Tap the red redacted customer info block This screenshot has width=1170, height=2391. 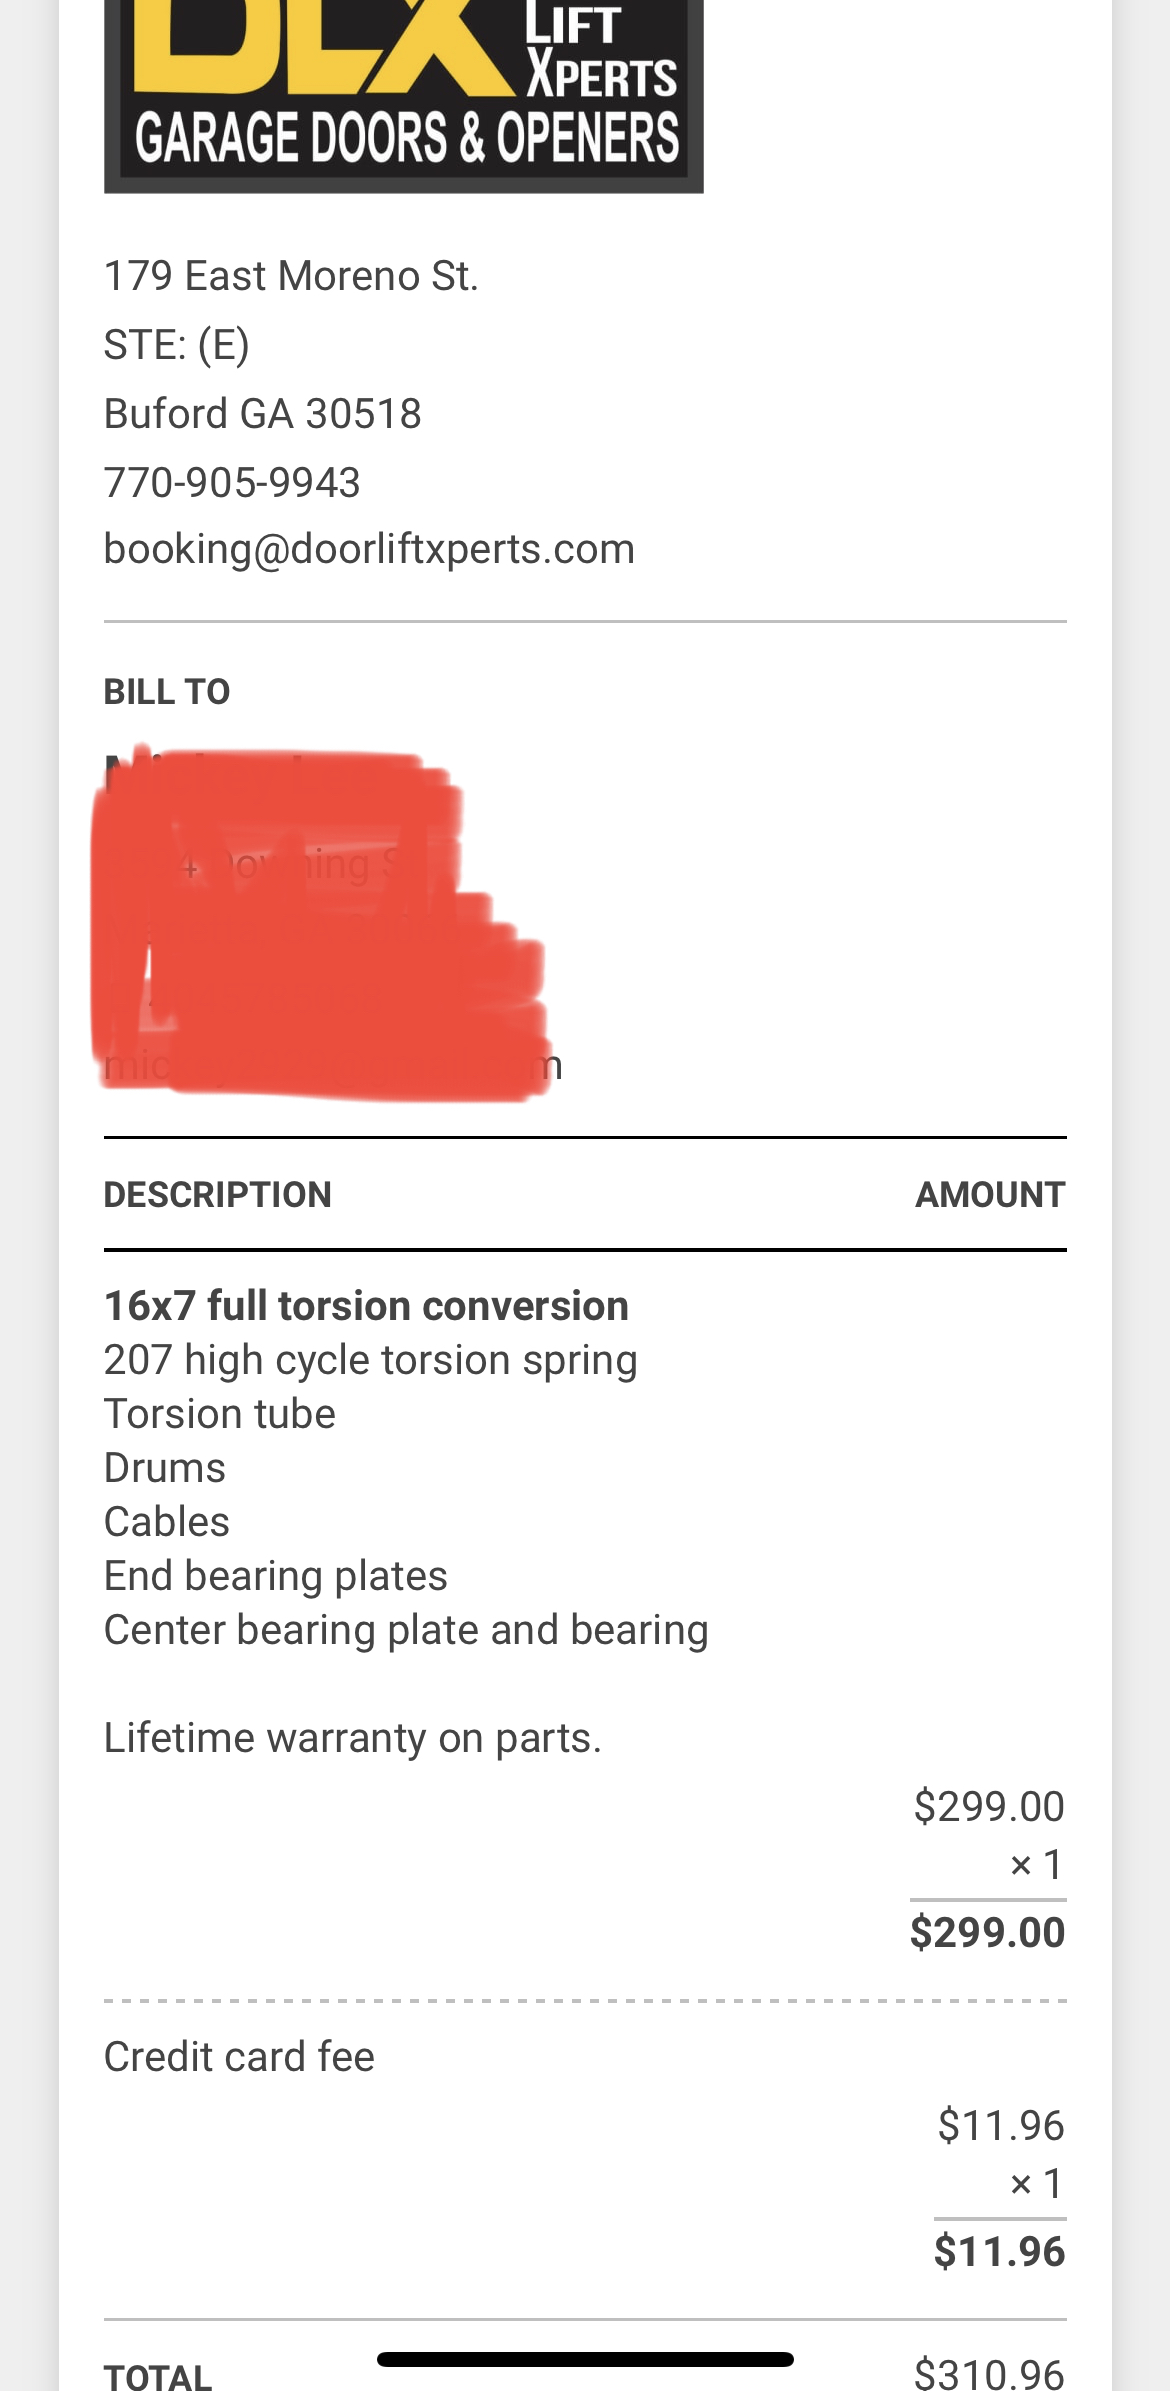(318, 925)
